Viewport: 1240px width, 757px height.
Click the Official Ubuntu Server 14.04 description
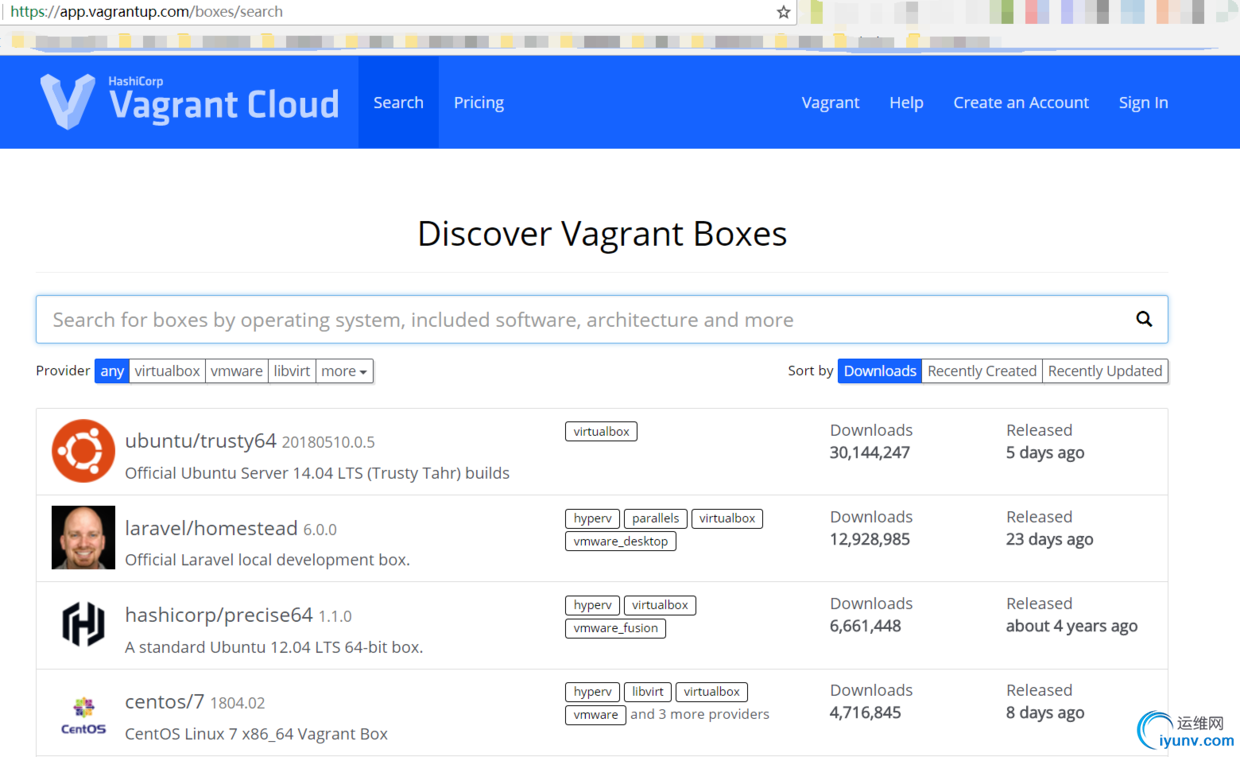point(317,473)
